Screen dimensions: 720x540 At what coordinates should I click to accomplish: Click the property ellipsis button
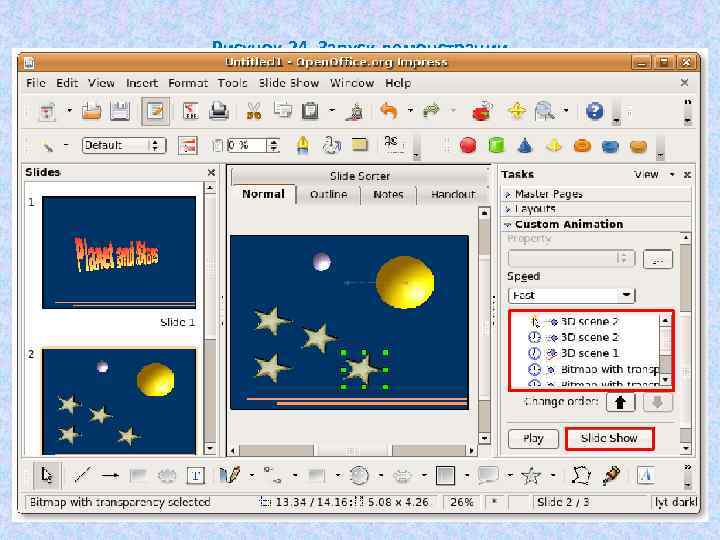click(658, 259)
